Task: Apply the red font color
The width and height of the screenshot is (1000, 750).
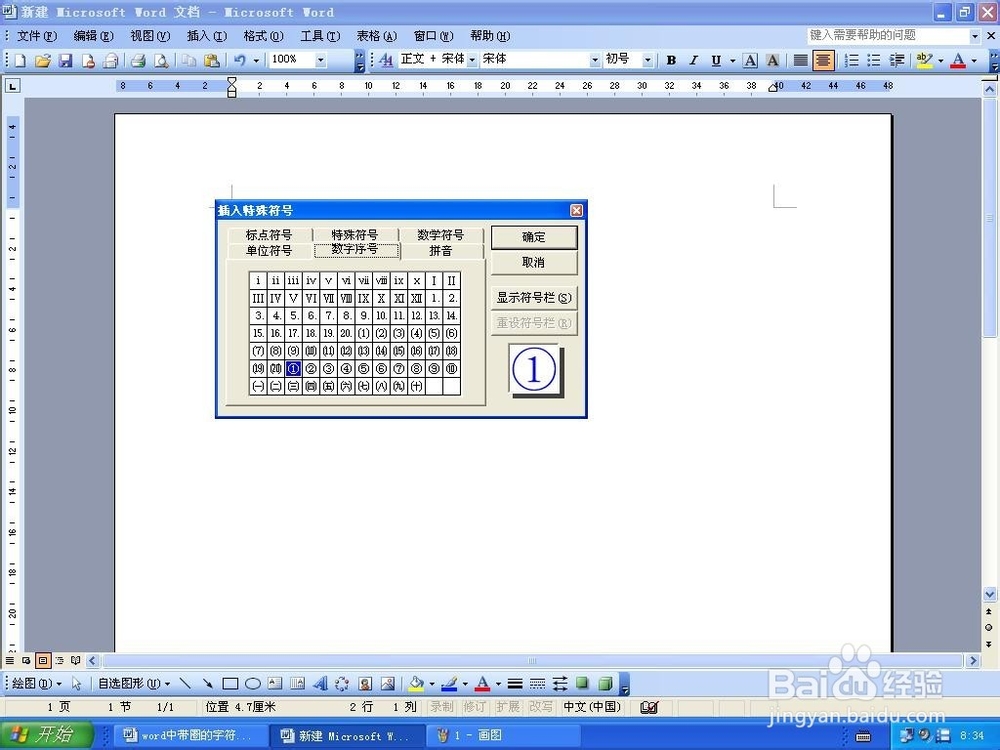Action: click(958, 61)
